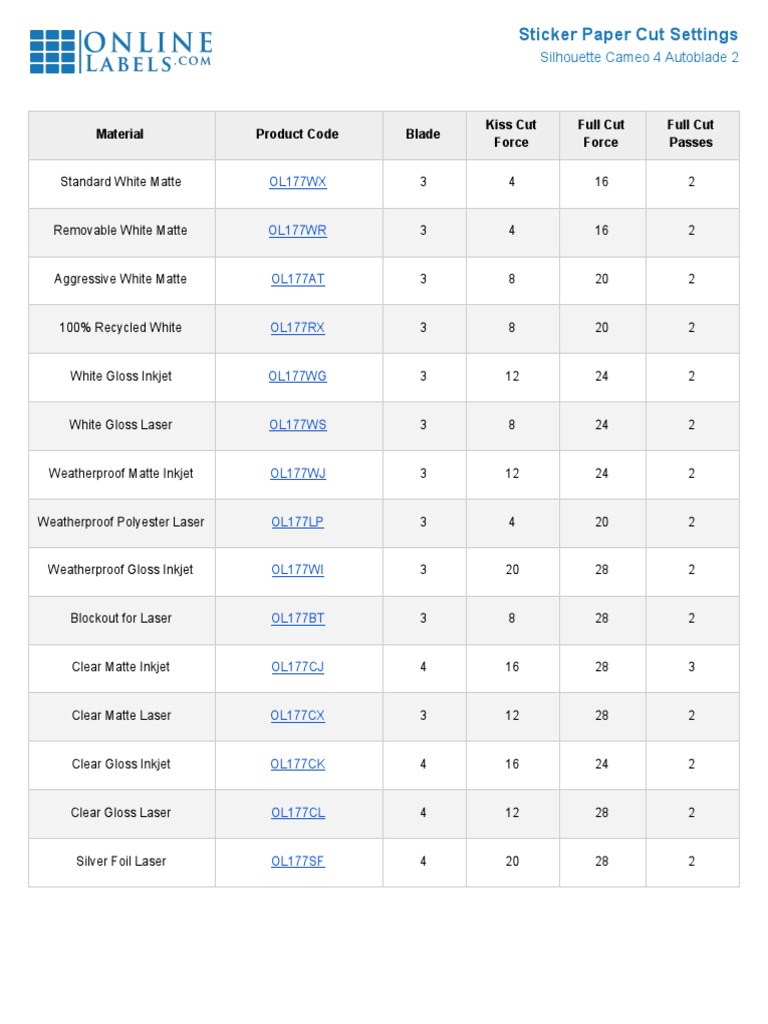The height and width of the screenshot is (1024, 768).
Task: Follow the OL177CK product link
Action: point(298,764)
